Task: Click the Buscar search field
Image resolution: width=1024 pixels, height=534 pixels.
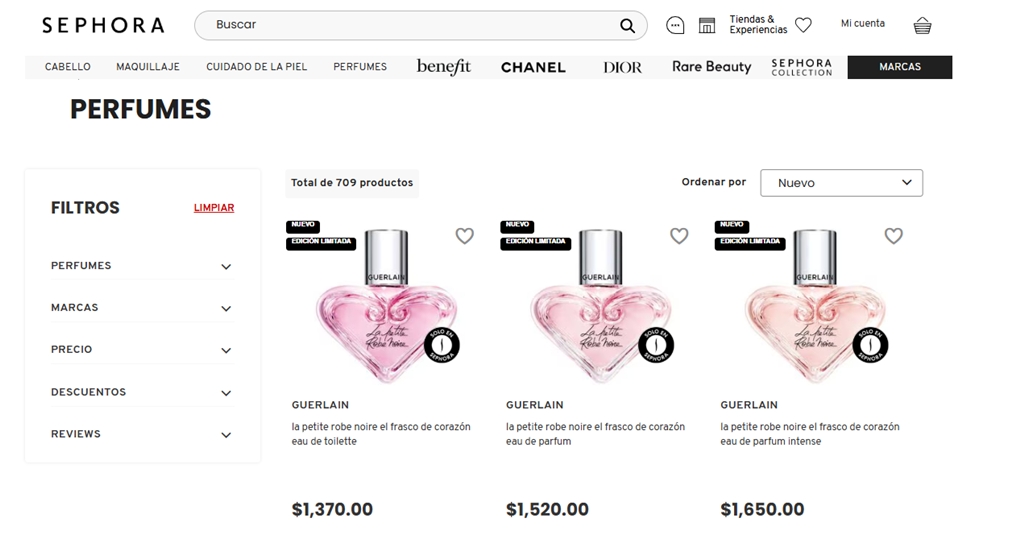Action: pos(410,25)
